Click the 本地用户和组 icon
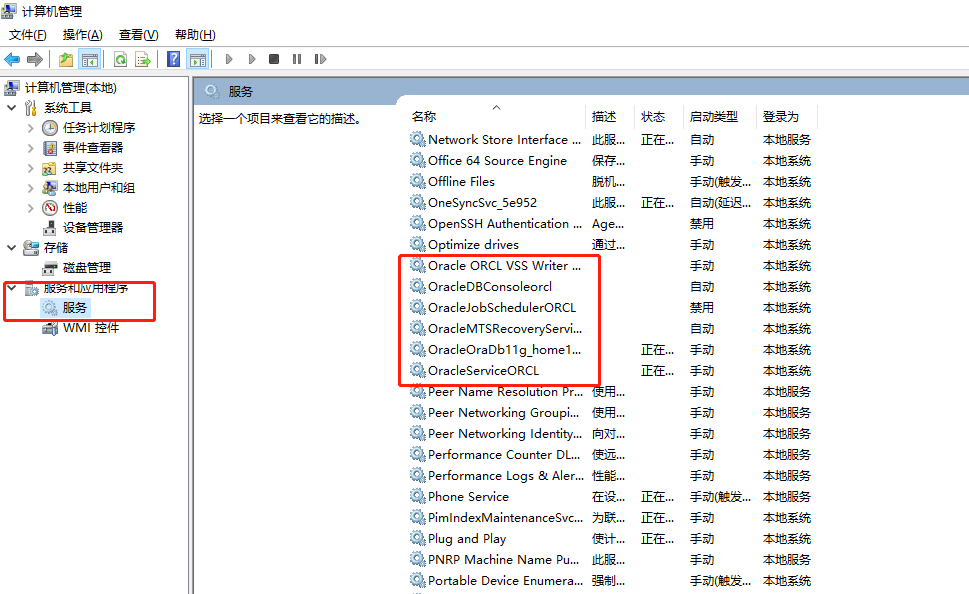 (x=49, y=188)
